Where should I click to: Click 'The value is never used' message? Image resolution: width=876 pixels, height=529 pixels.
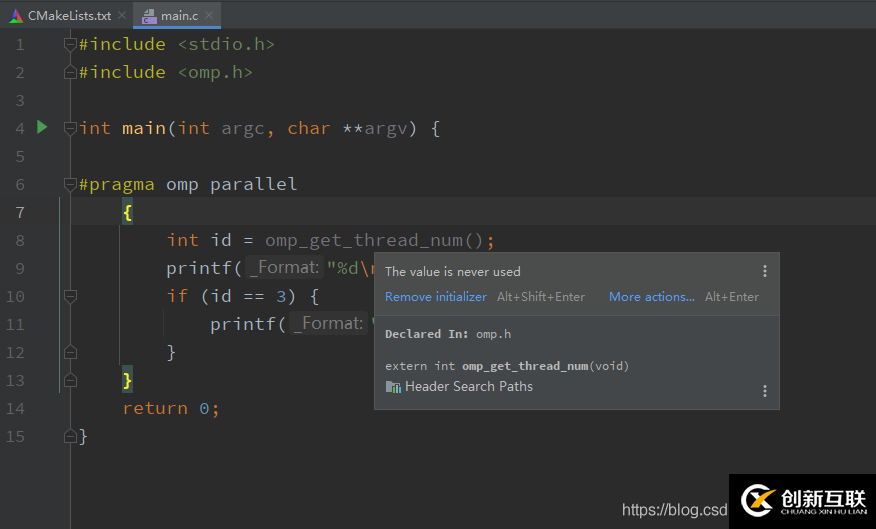tap(453, 271)
